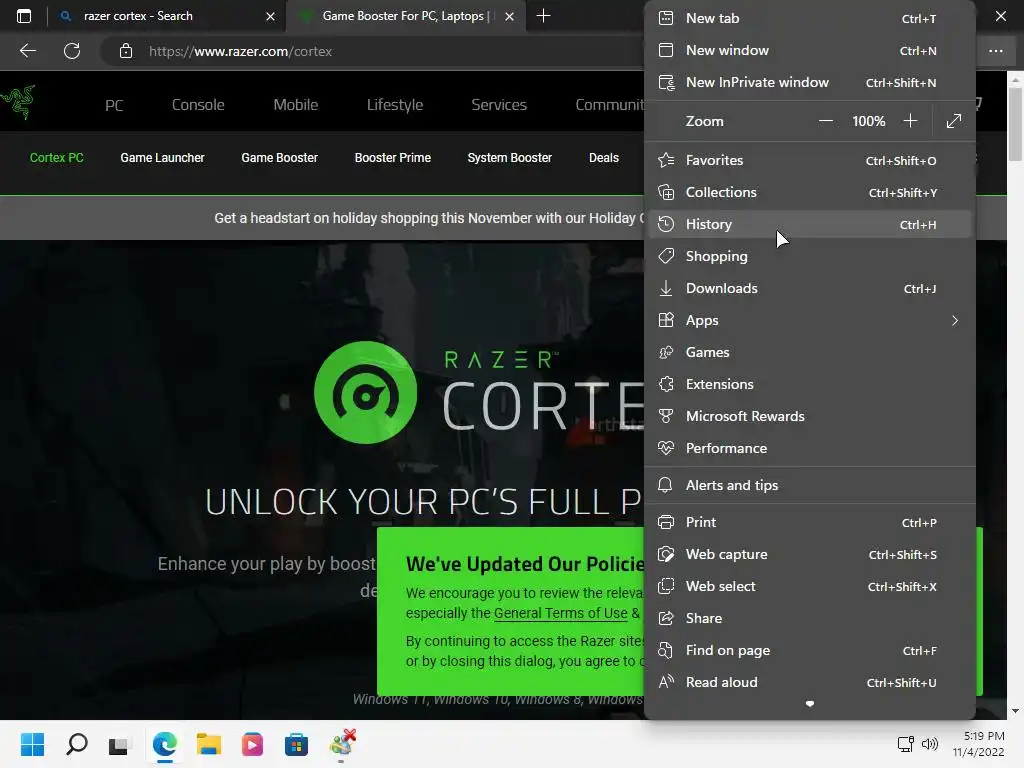Screen dimensions: 1024x768
Task: Click Alerts and tips bell icon
Action: [665, 485]
